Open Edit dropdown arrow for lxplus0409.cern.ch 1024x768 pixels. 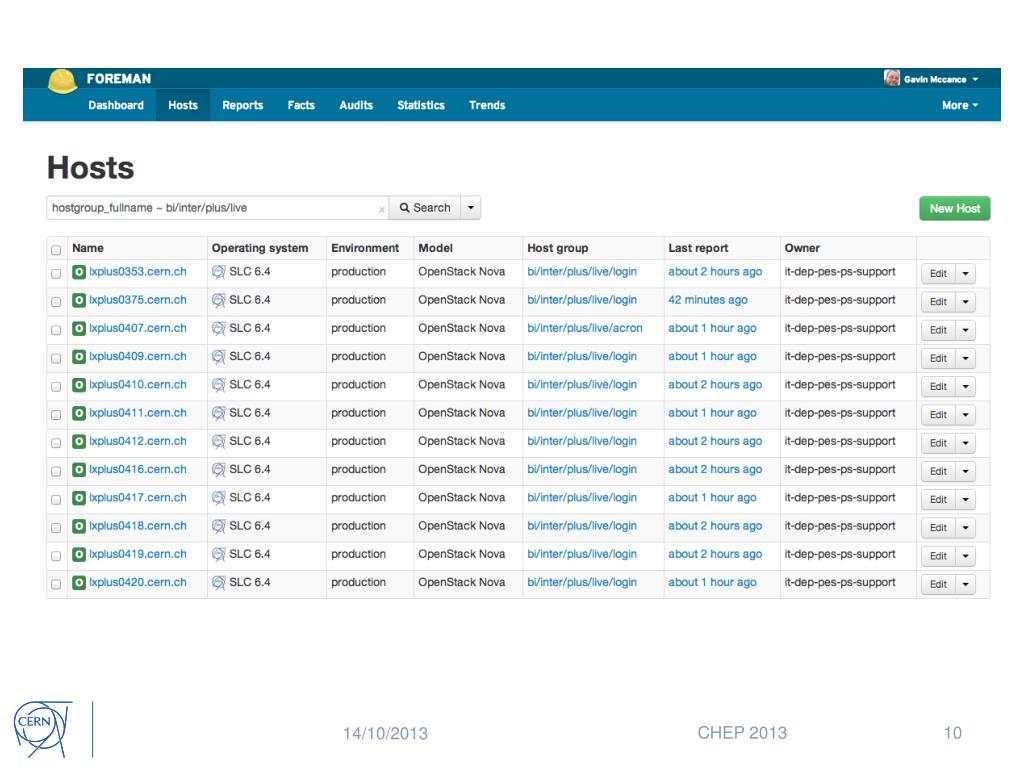tap(965, 358)
